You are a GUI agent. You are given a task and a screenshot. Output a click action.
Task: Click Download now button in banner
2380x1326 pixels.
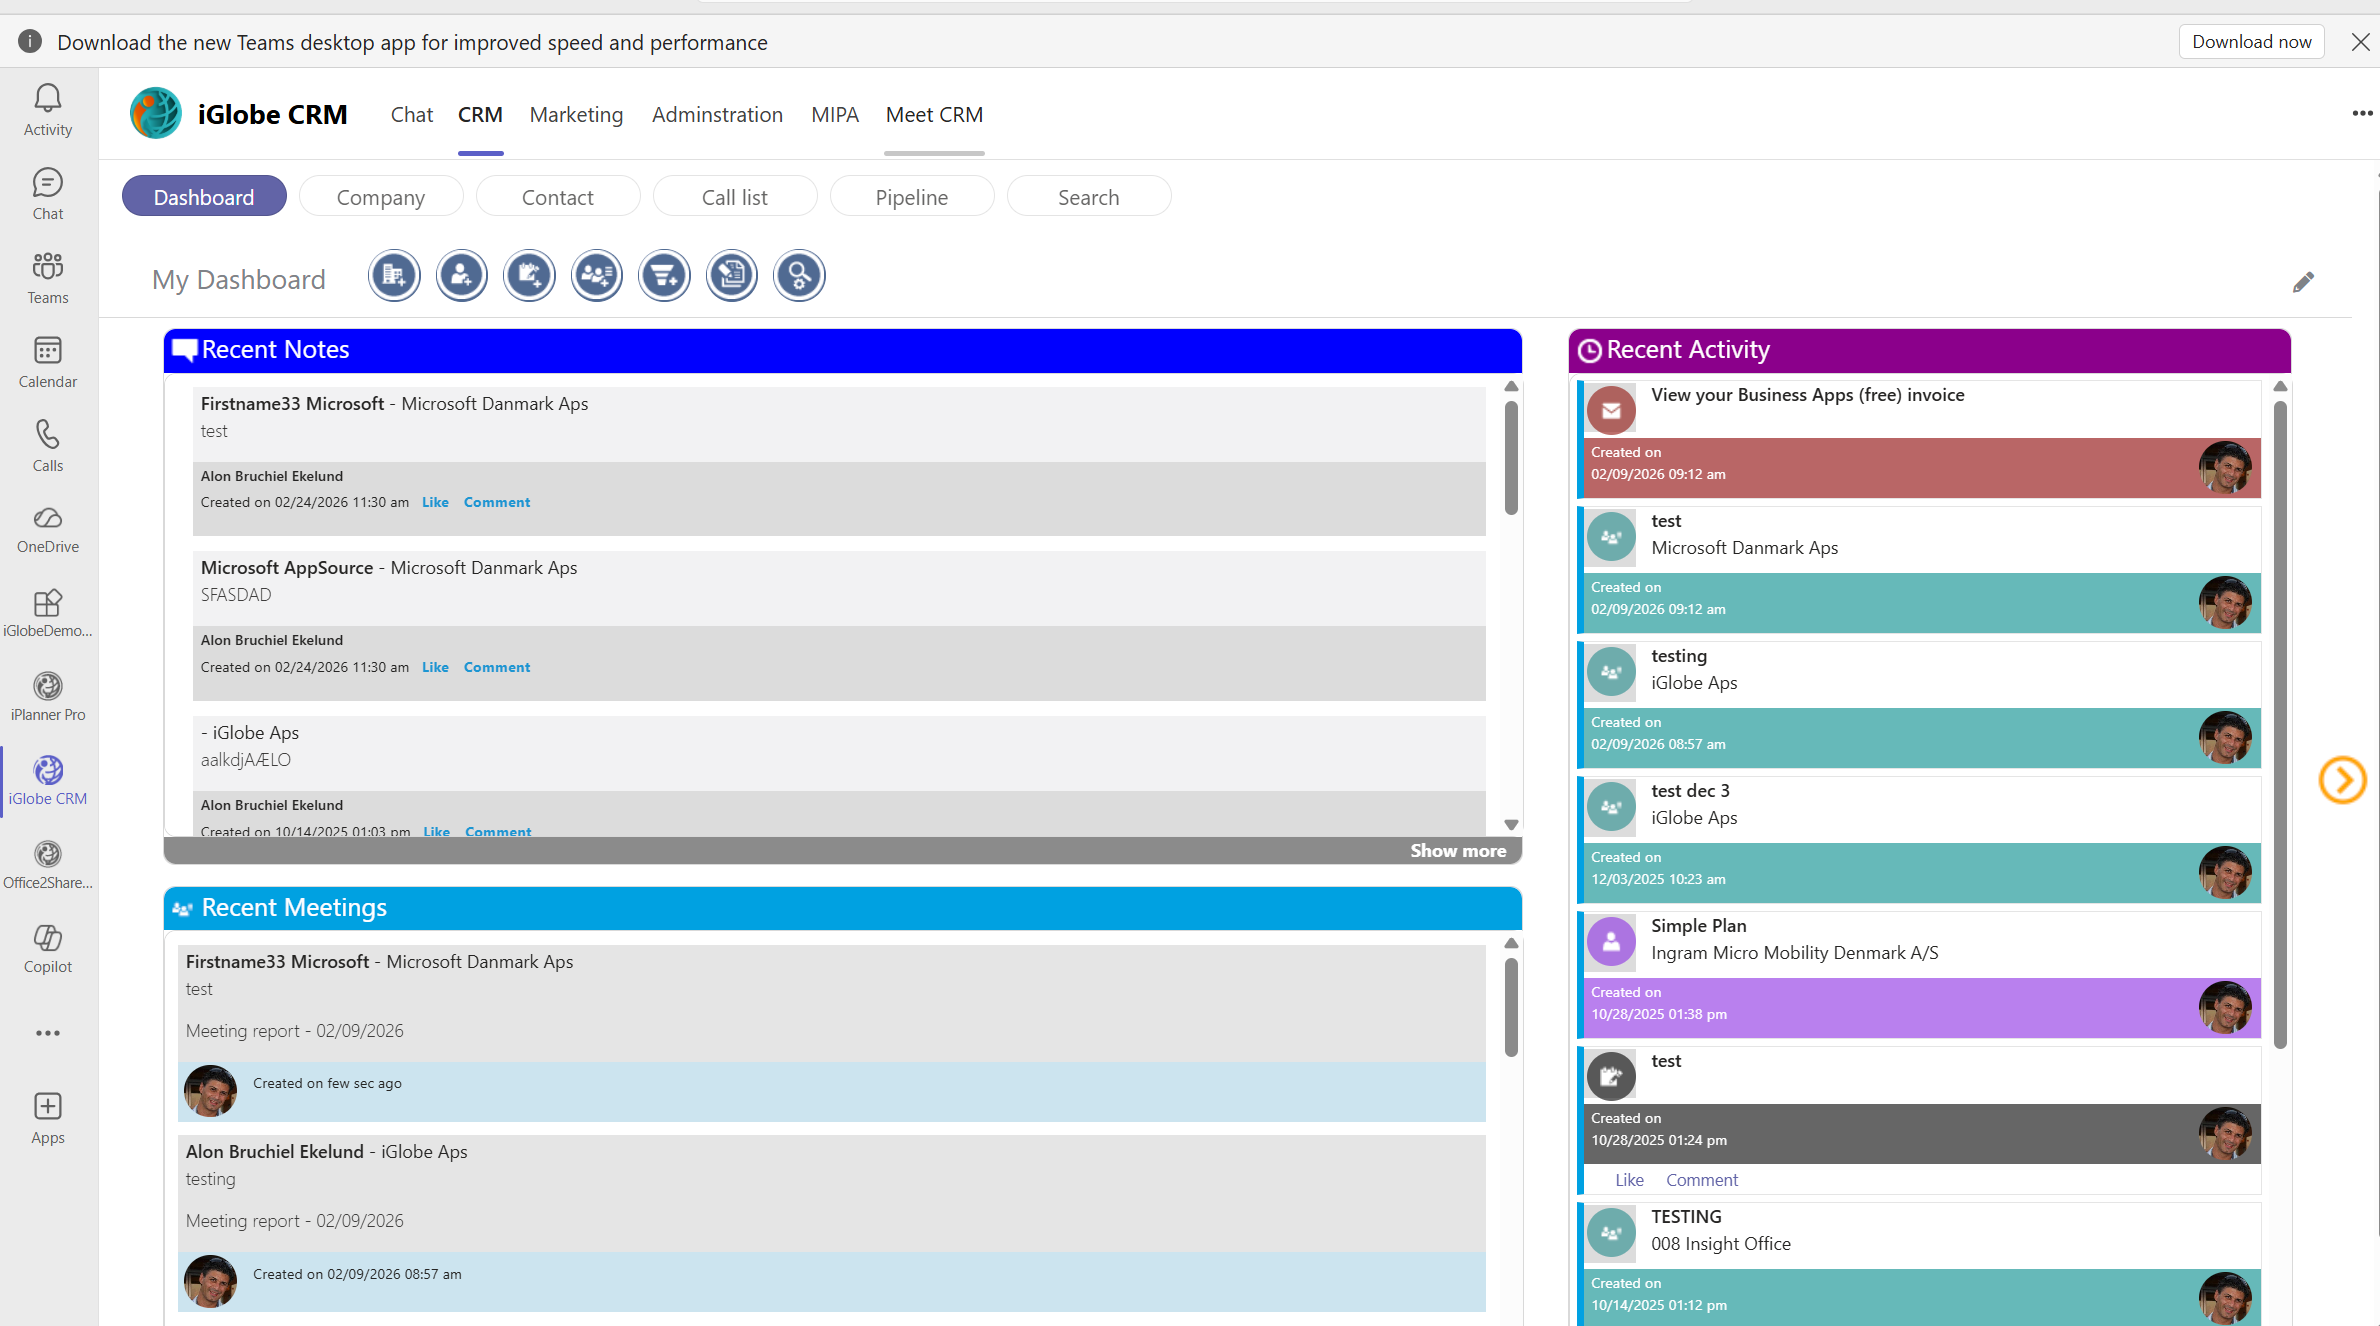point(2251,42)
